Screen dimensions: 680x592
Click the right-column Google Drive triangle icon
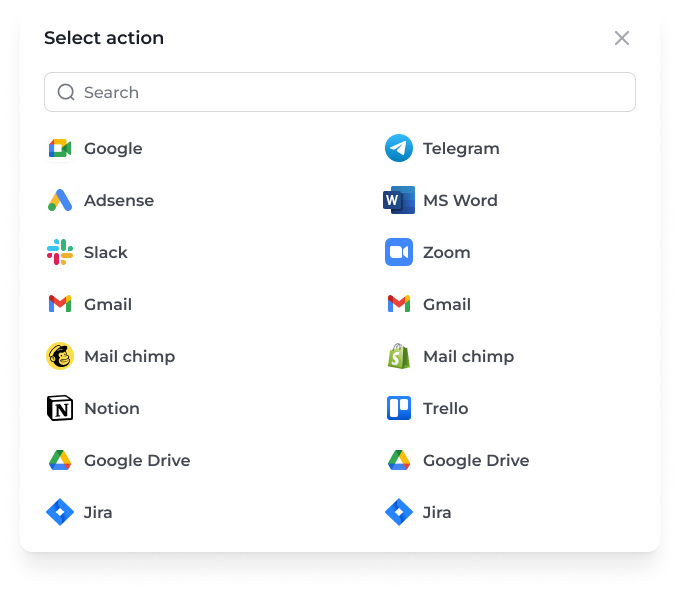click(x=399, y=460)
